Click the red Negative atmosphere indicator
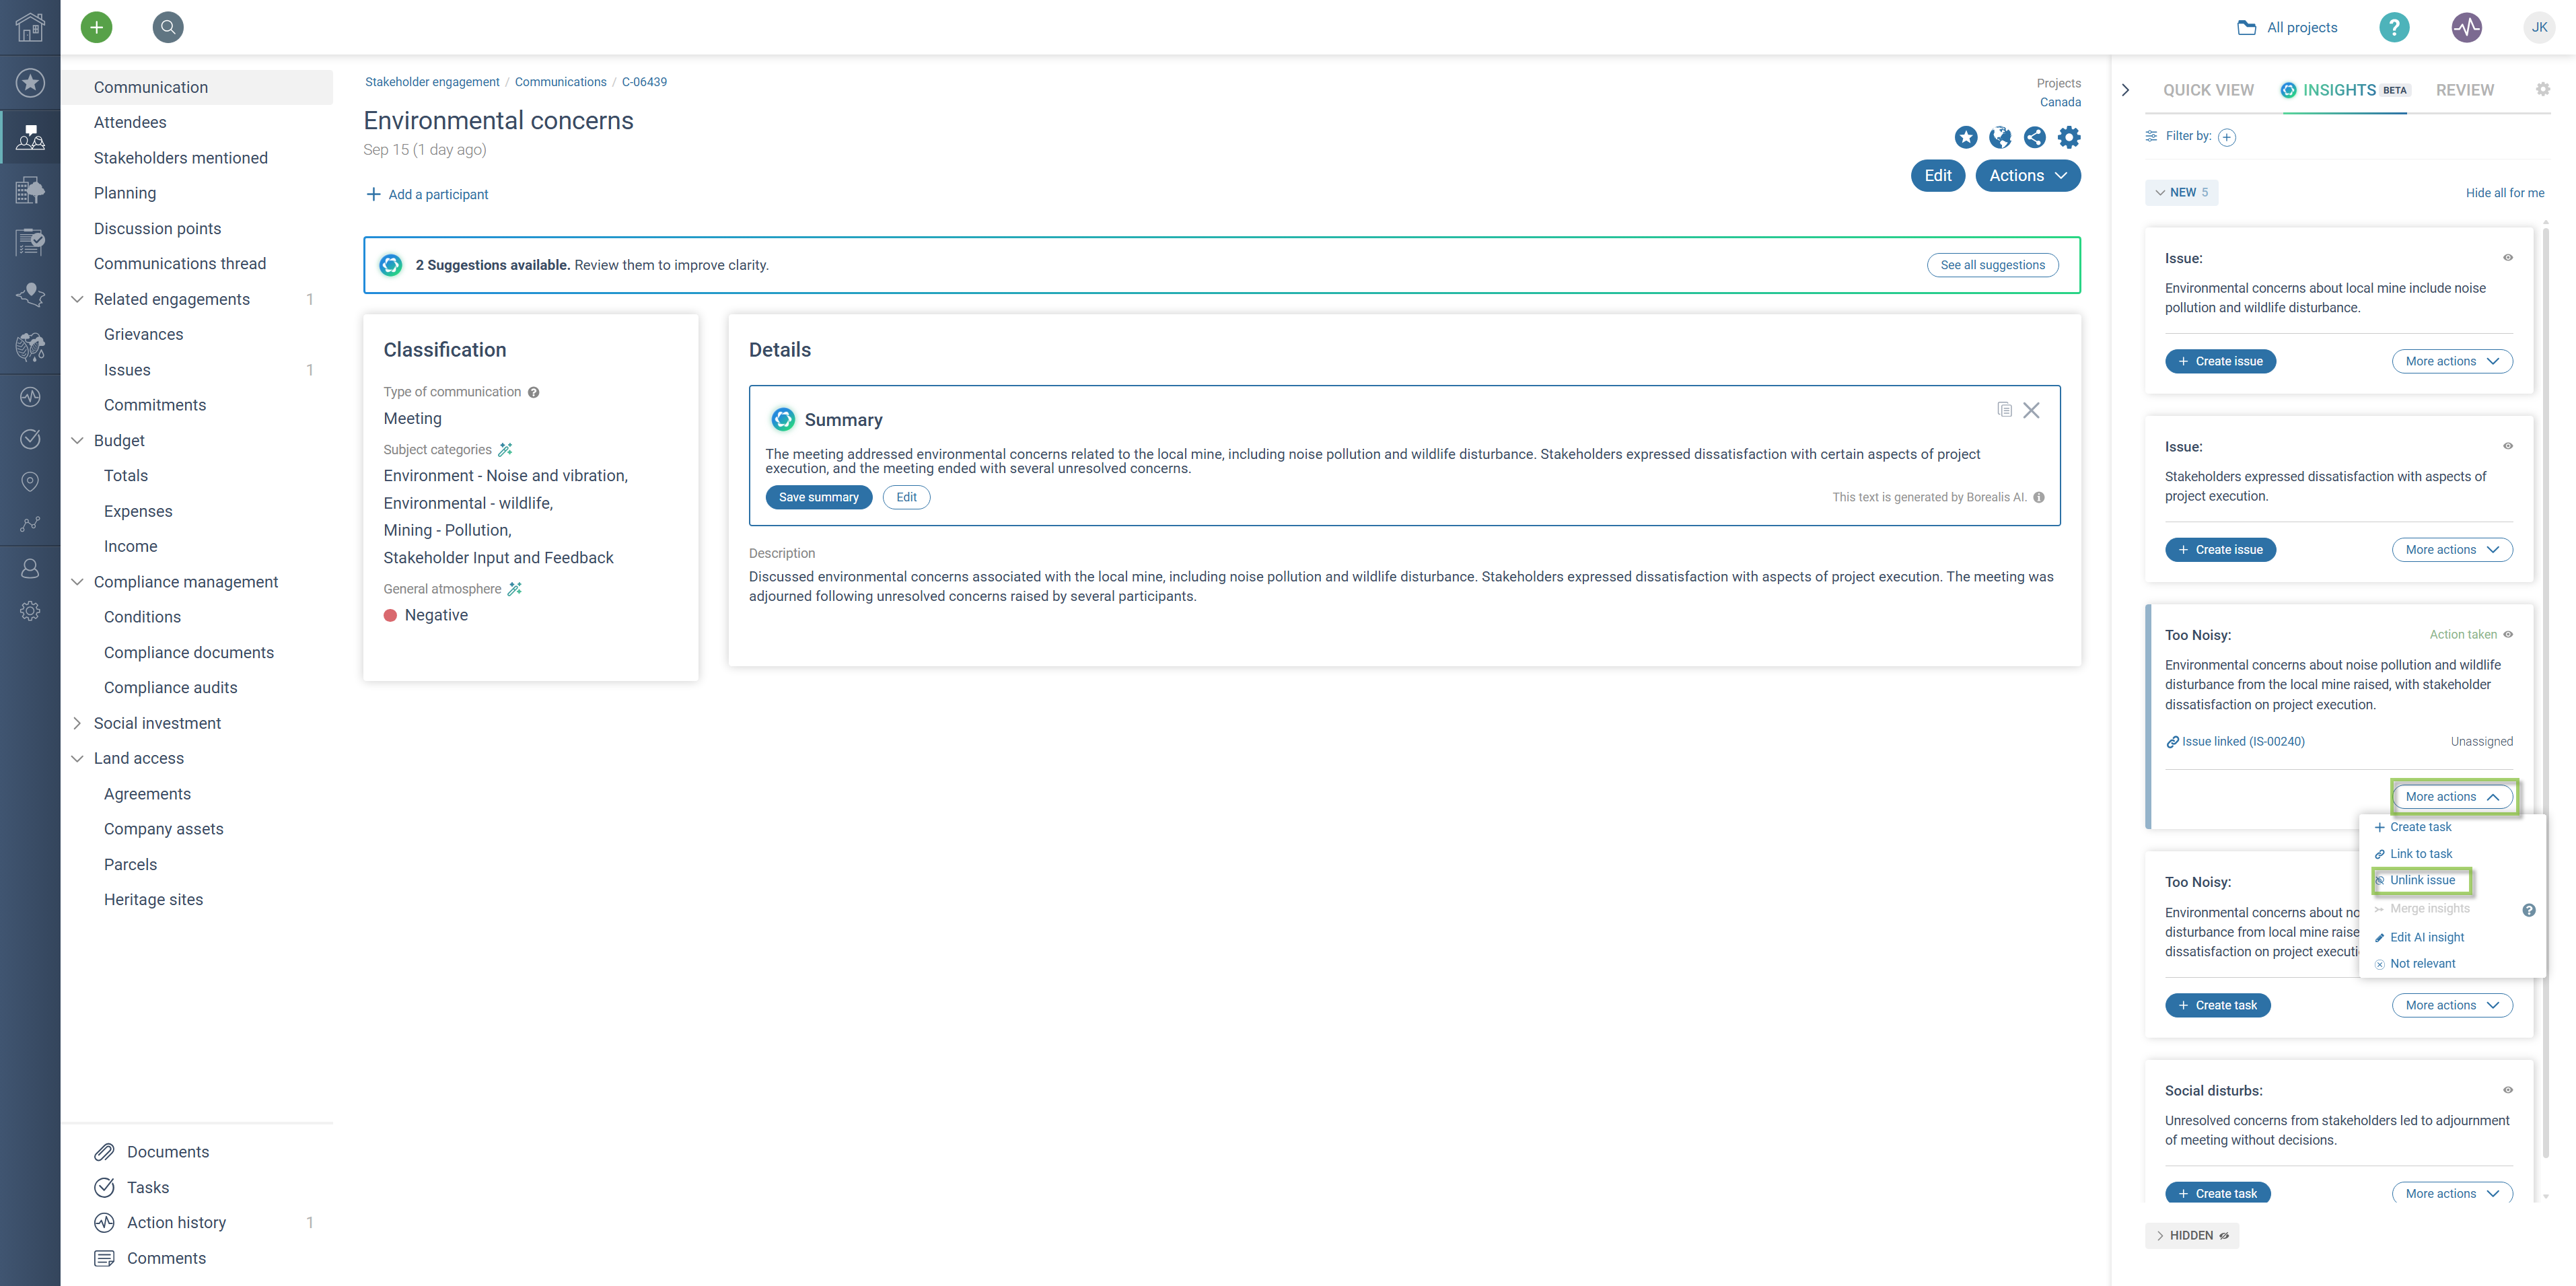 click(390, 615)
